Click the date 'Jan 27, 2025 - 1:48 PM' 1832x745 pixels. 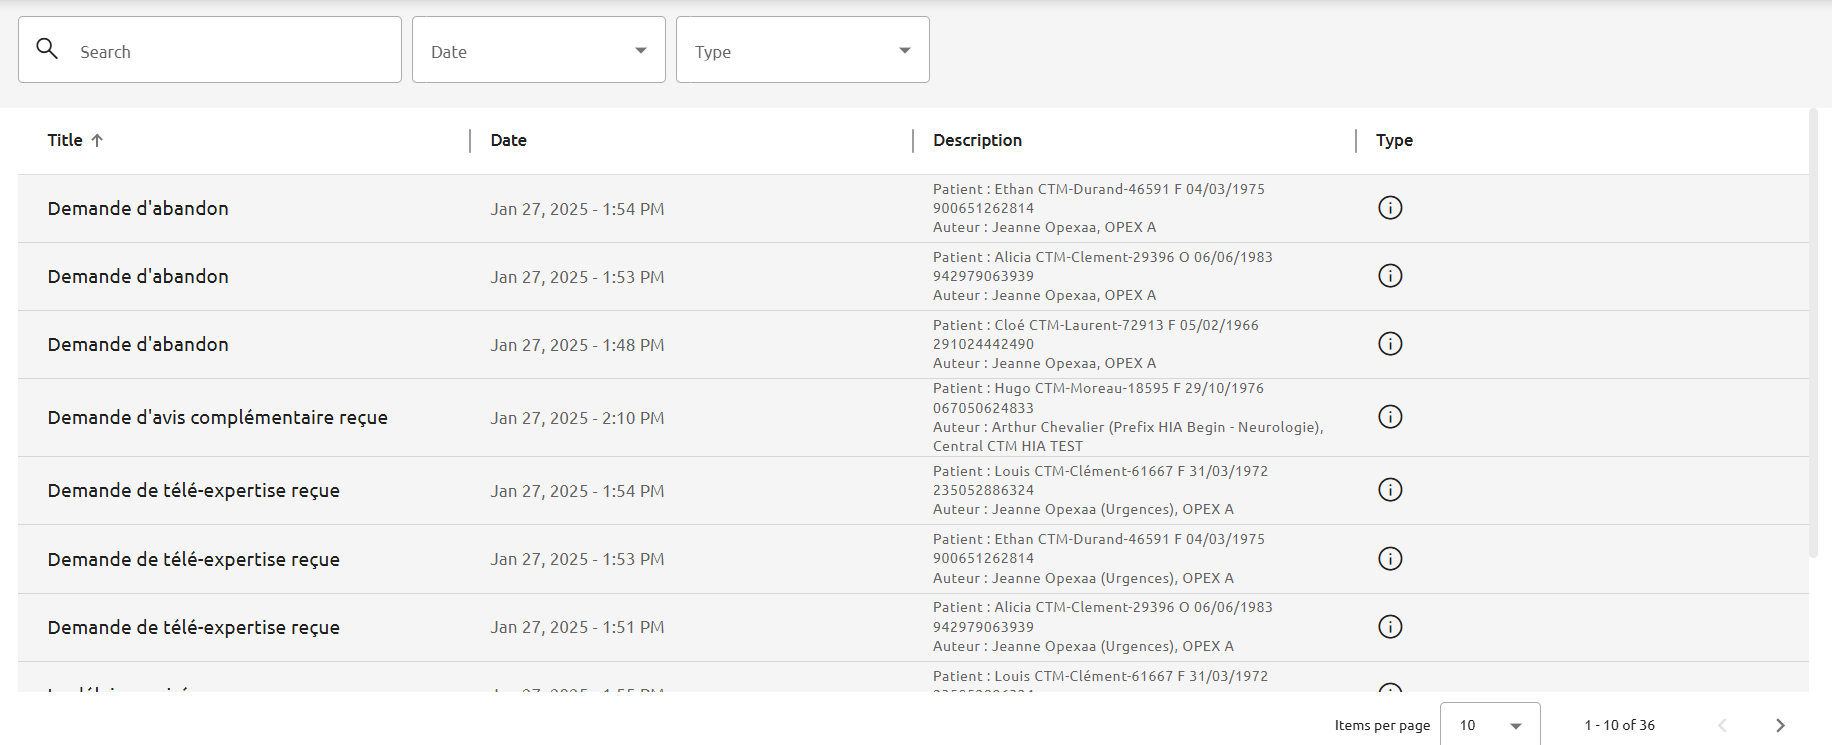coord(577,345)
